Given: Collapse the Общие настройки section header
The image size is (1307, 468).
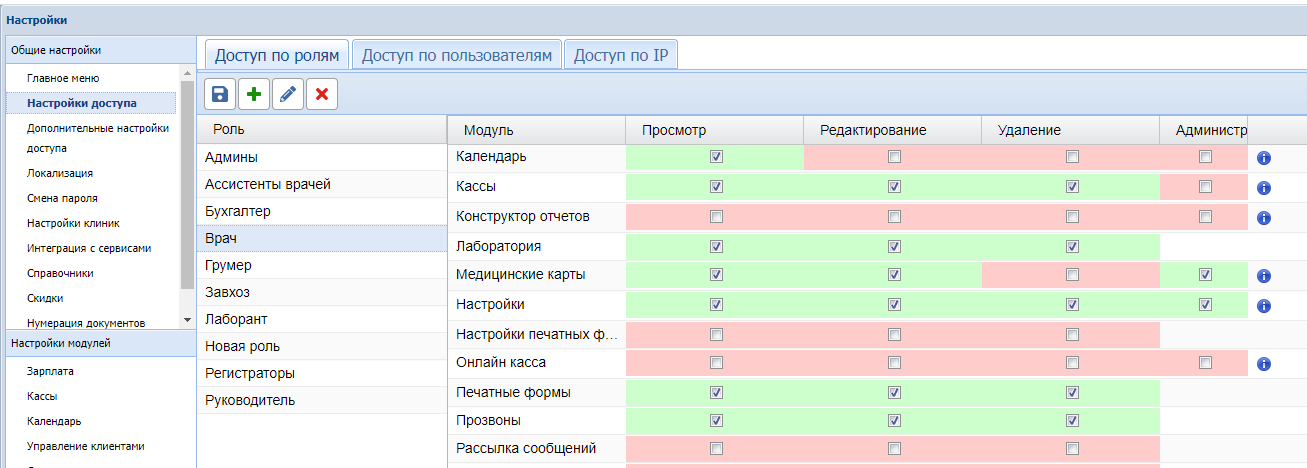Looking at the screenshot, I should (x=98, y=50).
